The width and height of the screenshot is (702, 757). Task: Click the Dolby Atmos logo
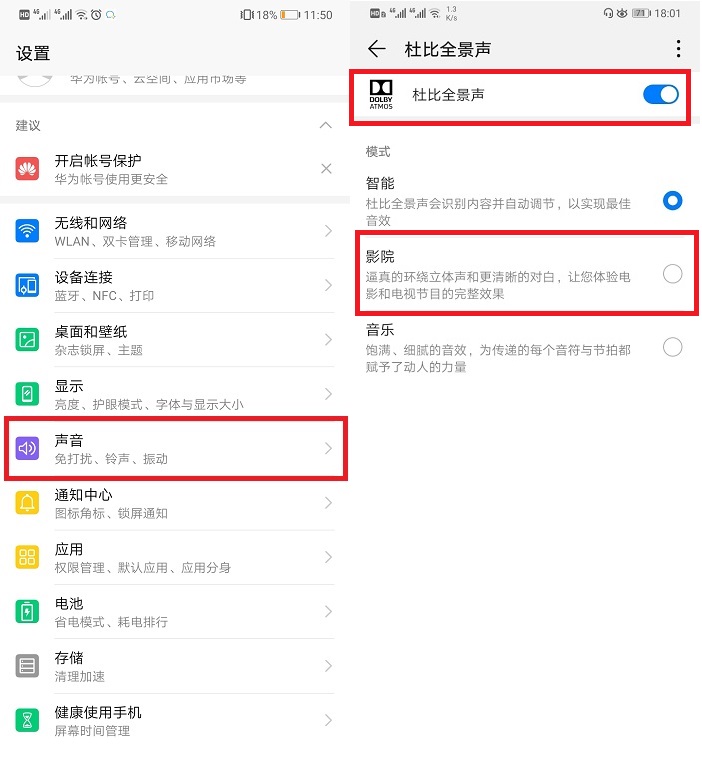coord(381,95)
